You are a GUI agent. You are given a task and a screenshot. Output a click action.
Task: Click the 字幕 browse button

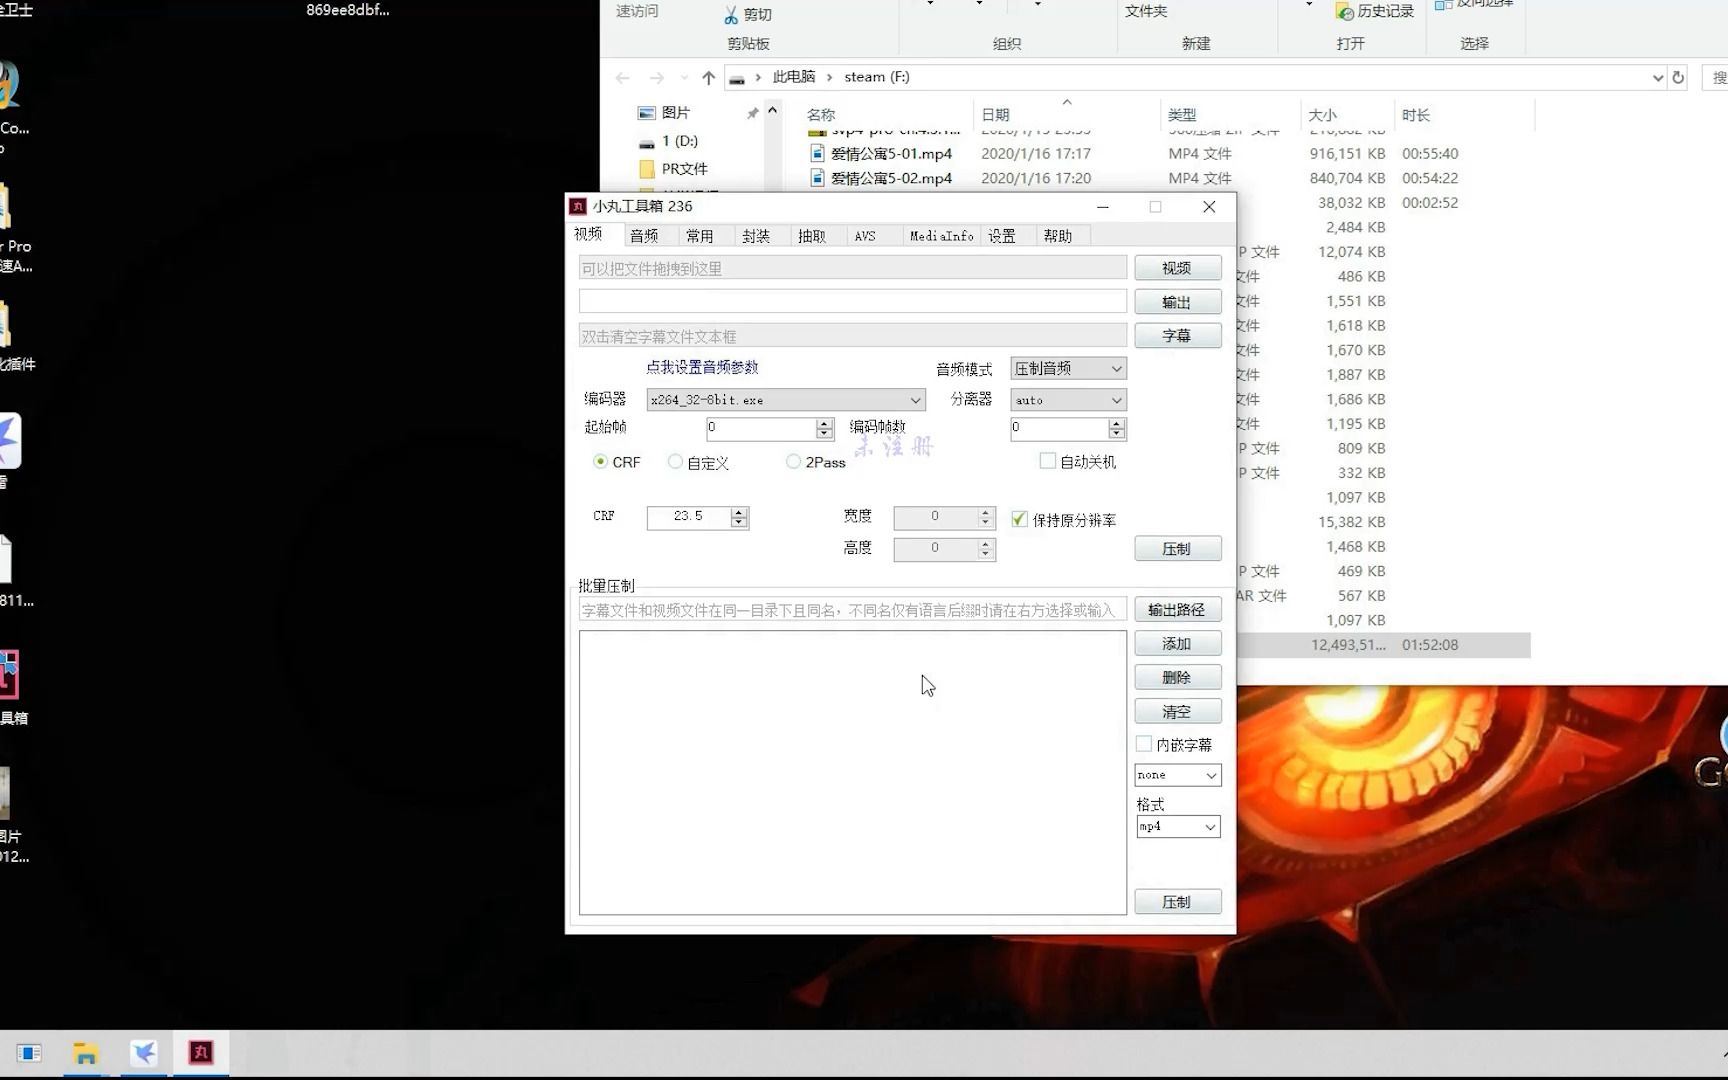[x=1177, y=336]
